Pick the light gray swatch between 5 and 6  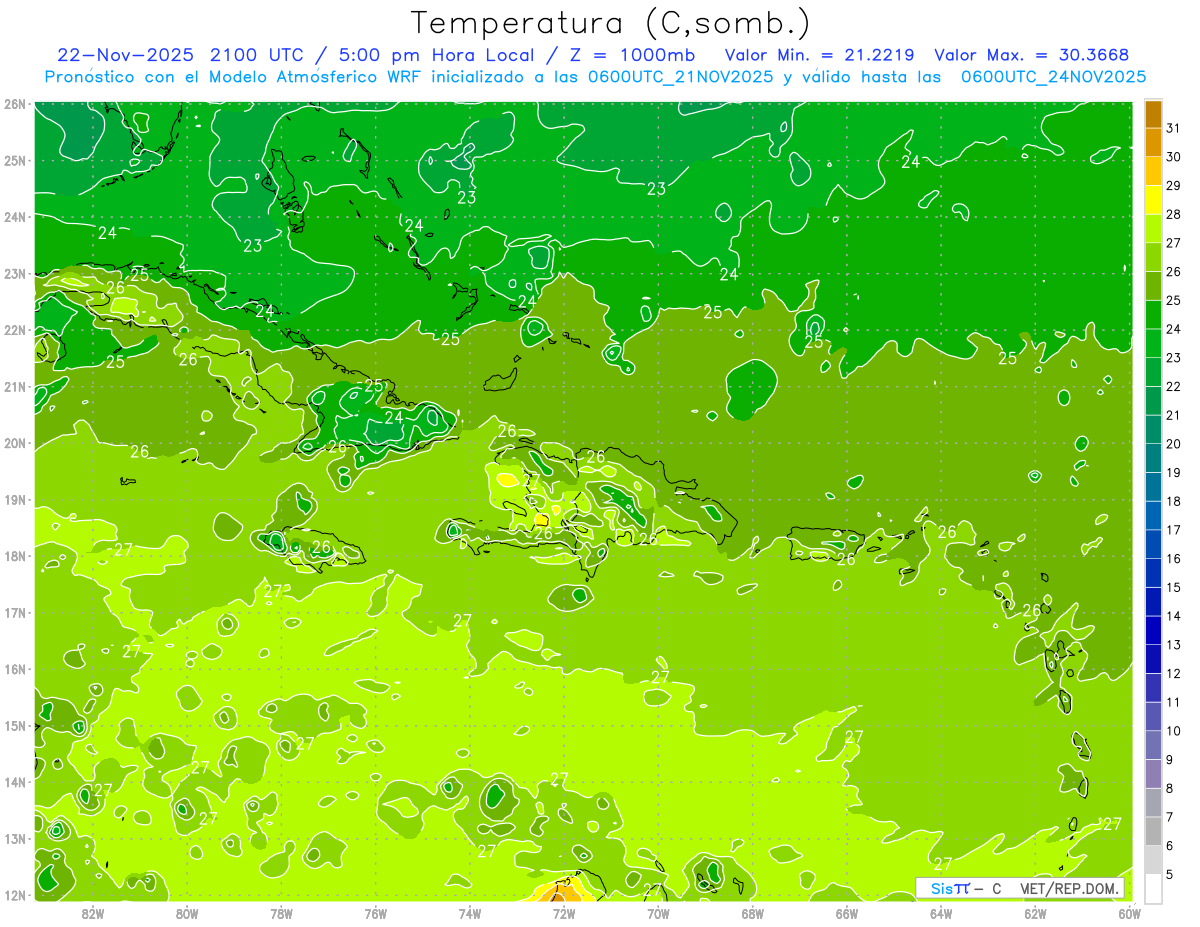[1153, 859]
